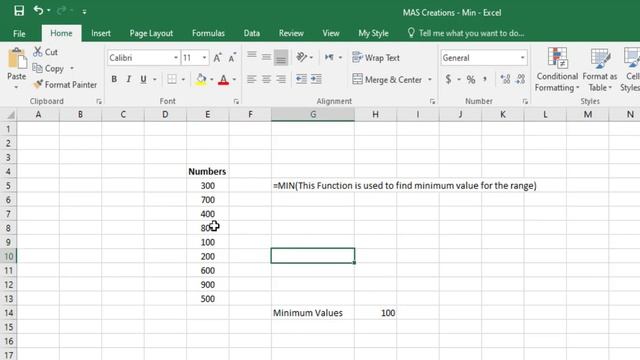This screenshot has height=360, width=640.
Task: Open the File menu
Action: pos(19,33)
